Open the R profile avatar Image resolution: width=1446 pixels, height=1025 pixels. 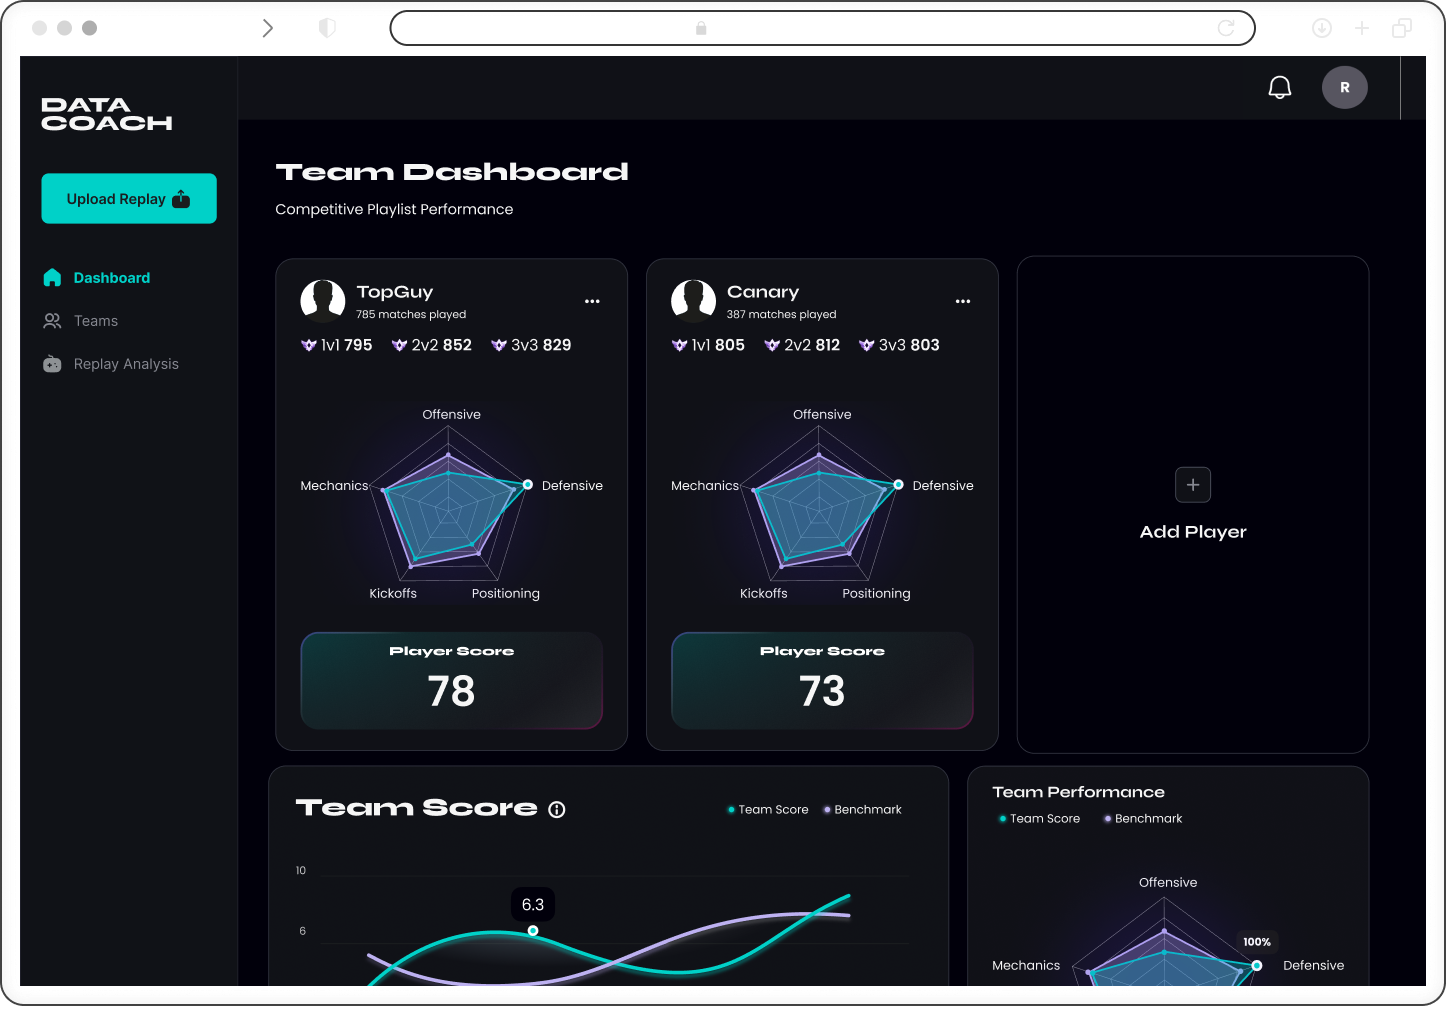tap(1344, 87)
